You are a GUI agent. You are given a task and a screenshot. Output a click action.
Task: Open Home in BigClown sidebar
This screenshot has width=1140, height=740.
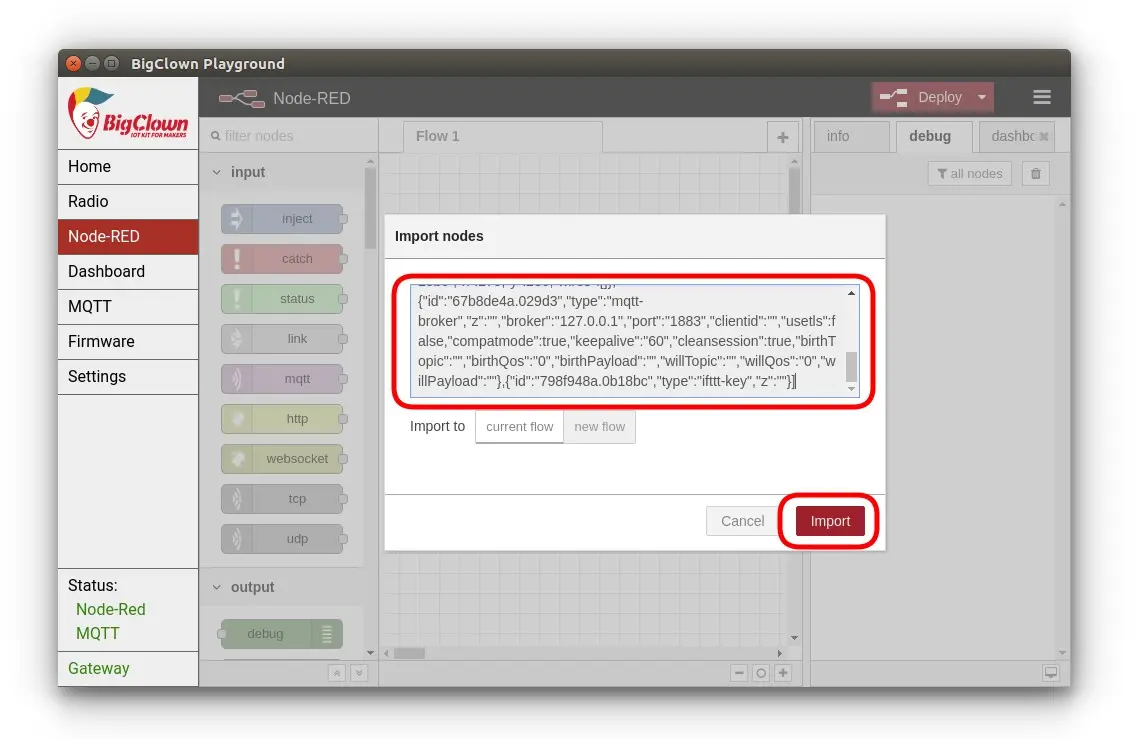coord(128,166)
